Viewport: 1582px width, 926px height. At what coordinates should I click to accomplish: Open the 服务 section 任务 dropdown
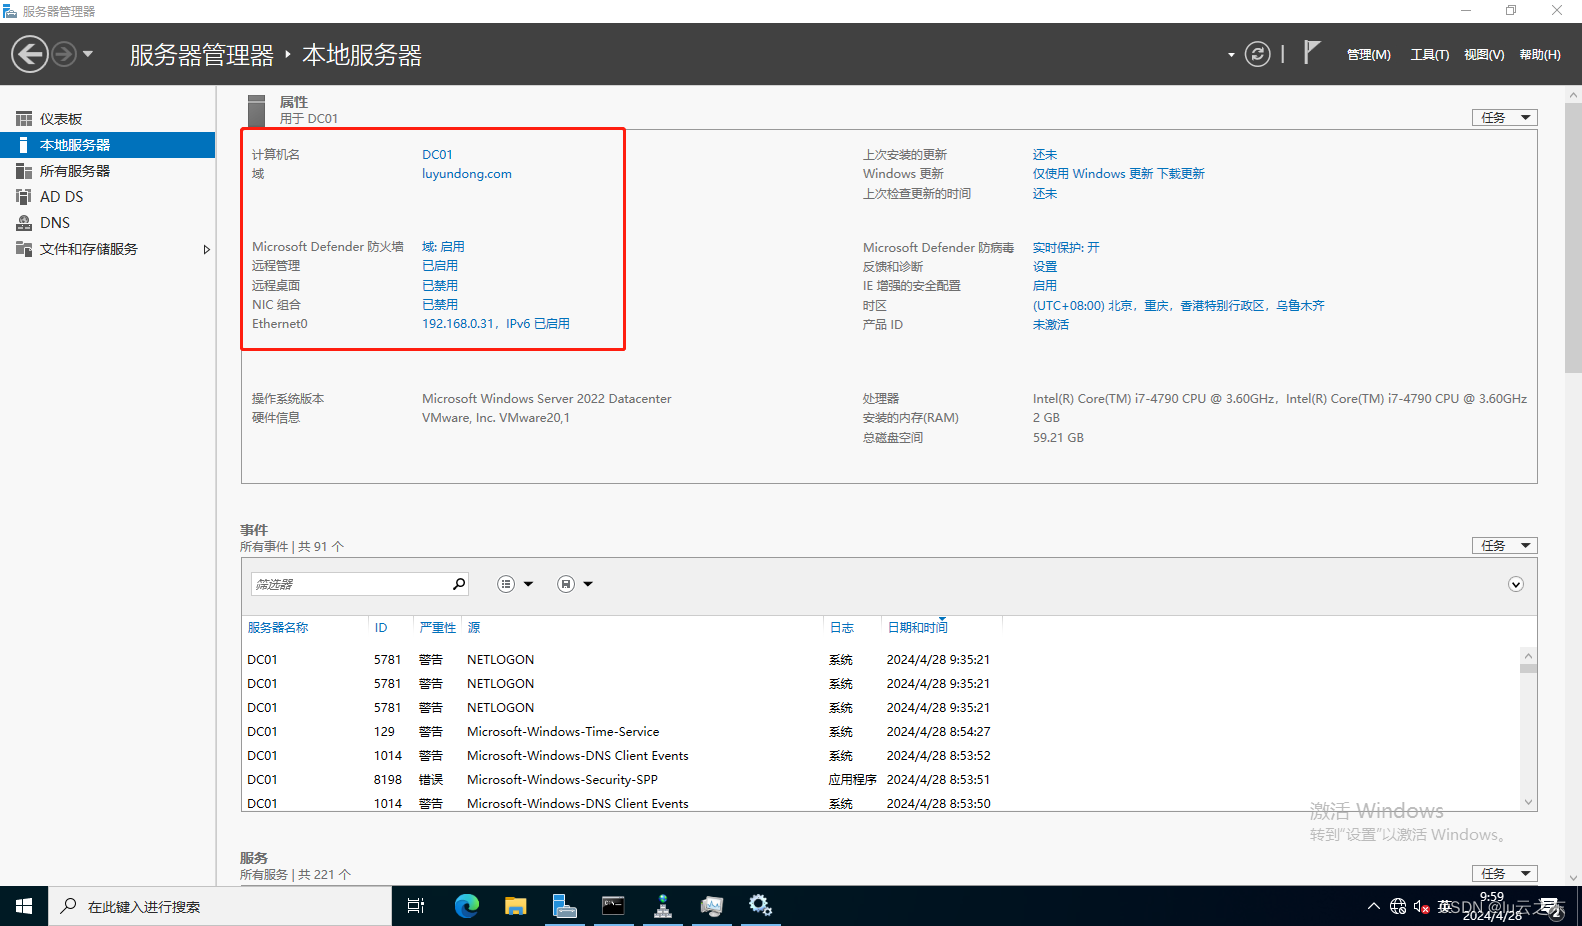pos(1505,874)
